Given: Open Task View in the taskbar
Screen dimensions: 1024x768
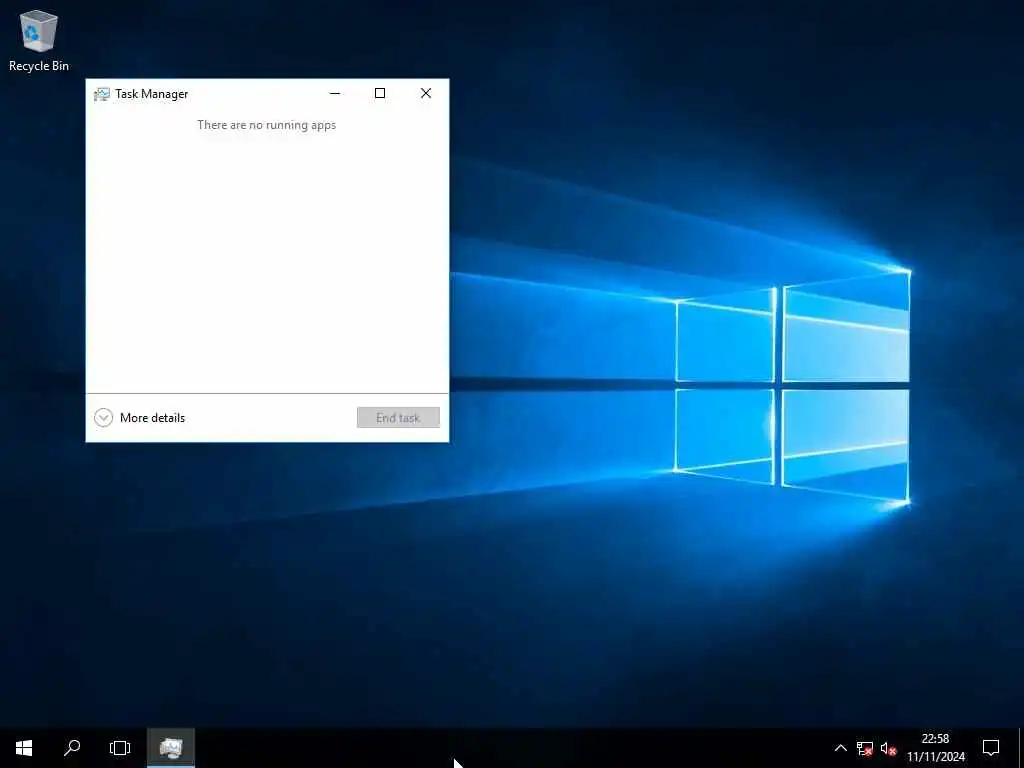Looking at the screenshot, I should [120, 748].
